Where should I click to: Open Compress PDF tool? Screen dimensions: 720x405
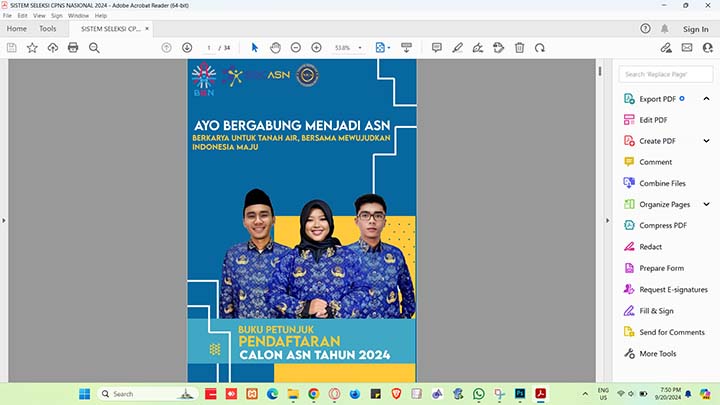663,225
